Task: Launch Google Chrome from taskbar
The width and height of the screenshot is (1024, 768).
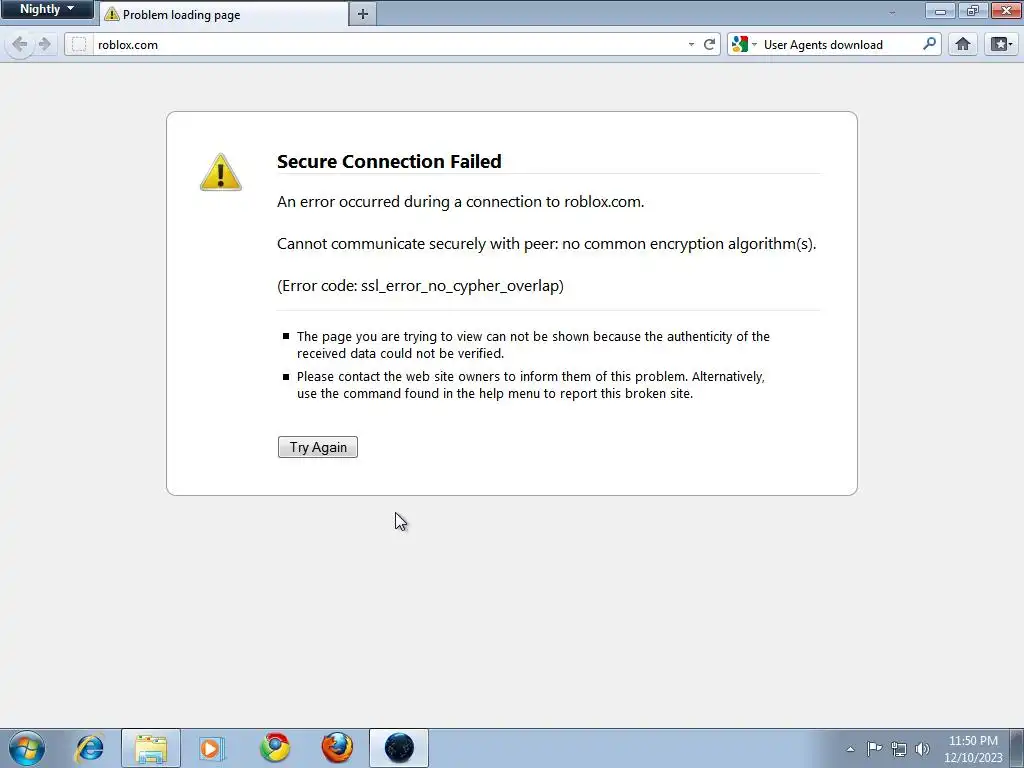Action: [x=275, y=748]
